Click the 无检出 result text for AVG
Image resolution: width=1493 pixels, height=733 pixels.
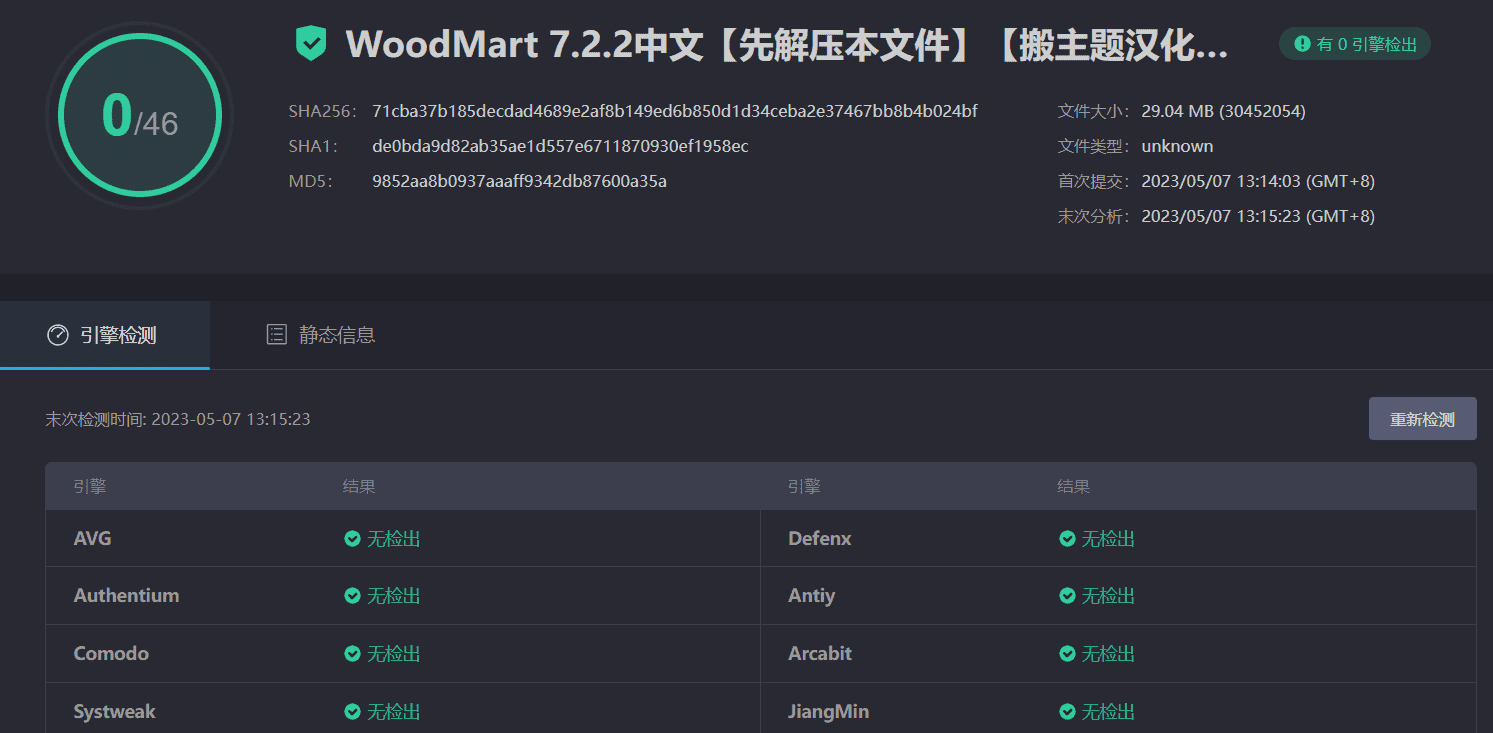394,539
